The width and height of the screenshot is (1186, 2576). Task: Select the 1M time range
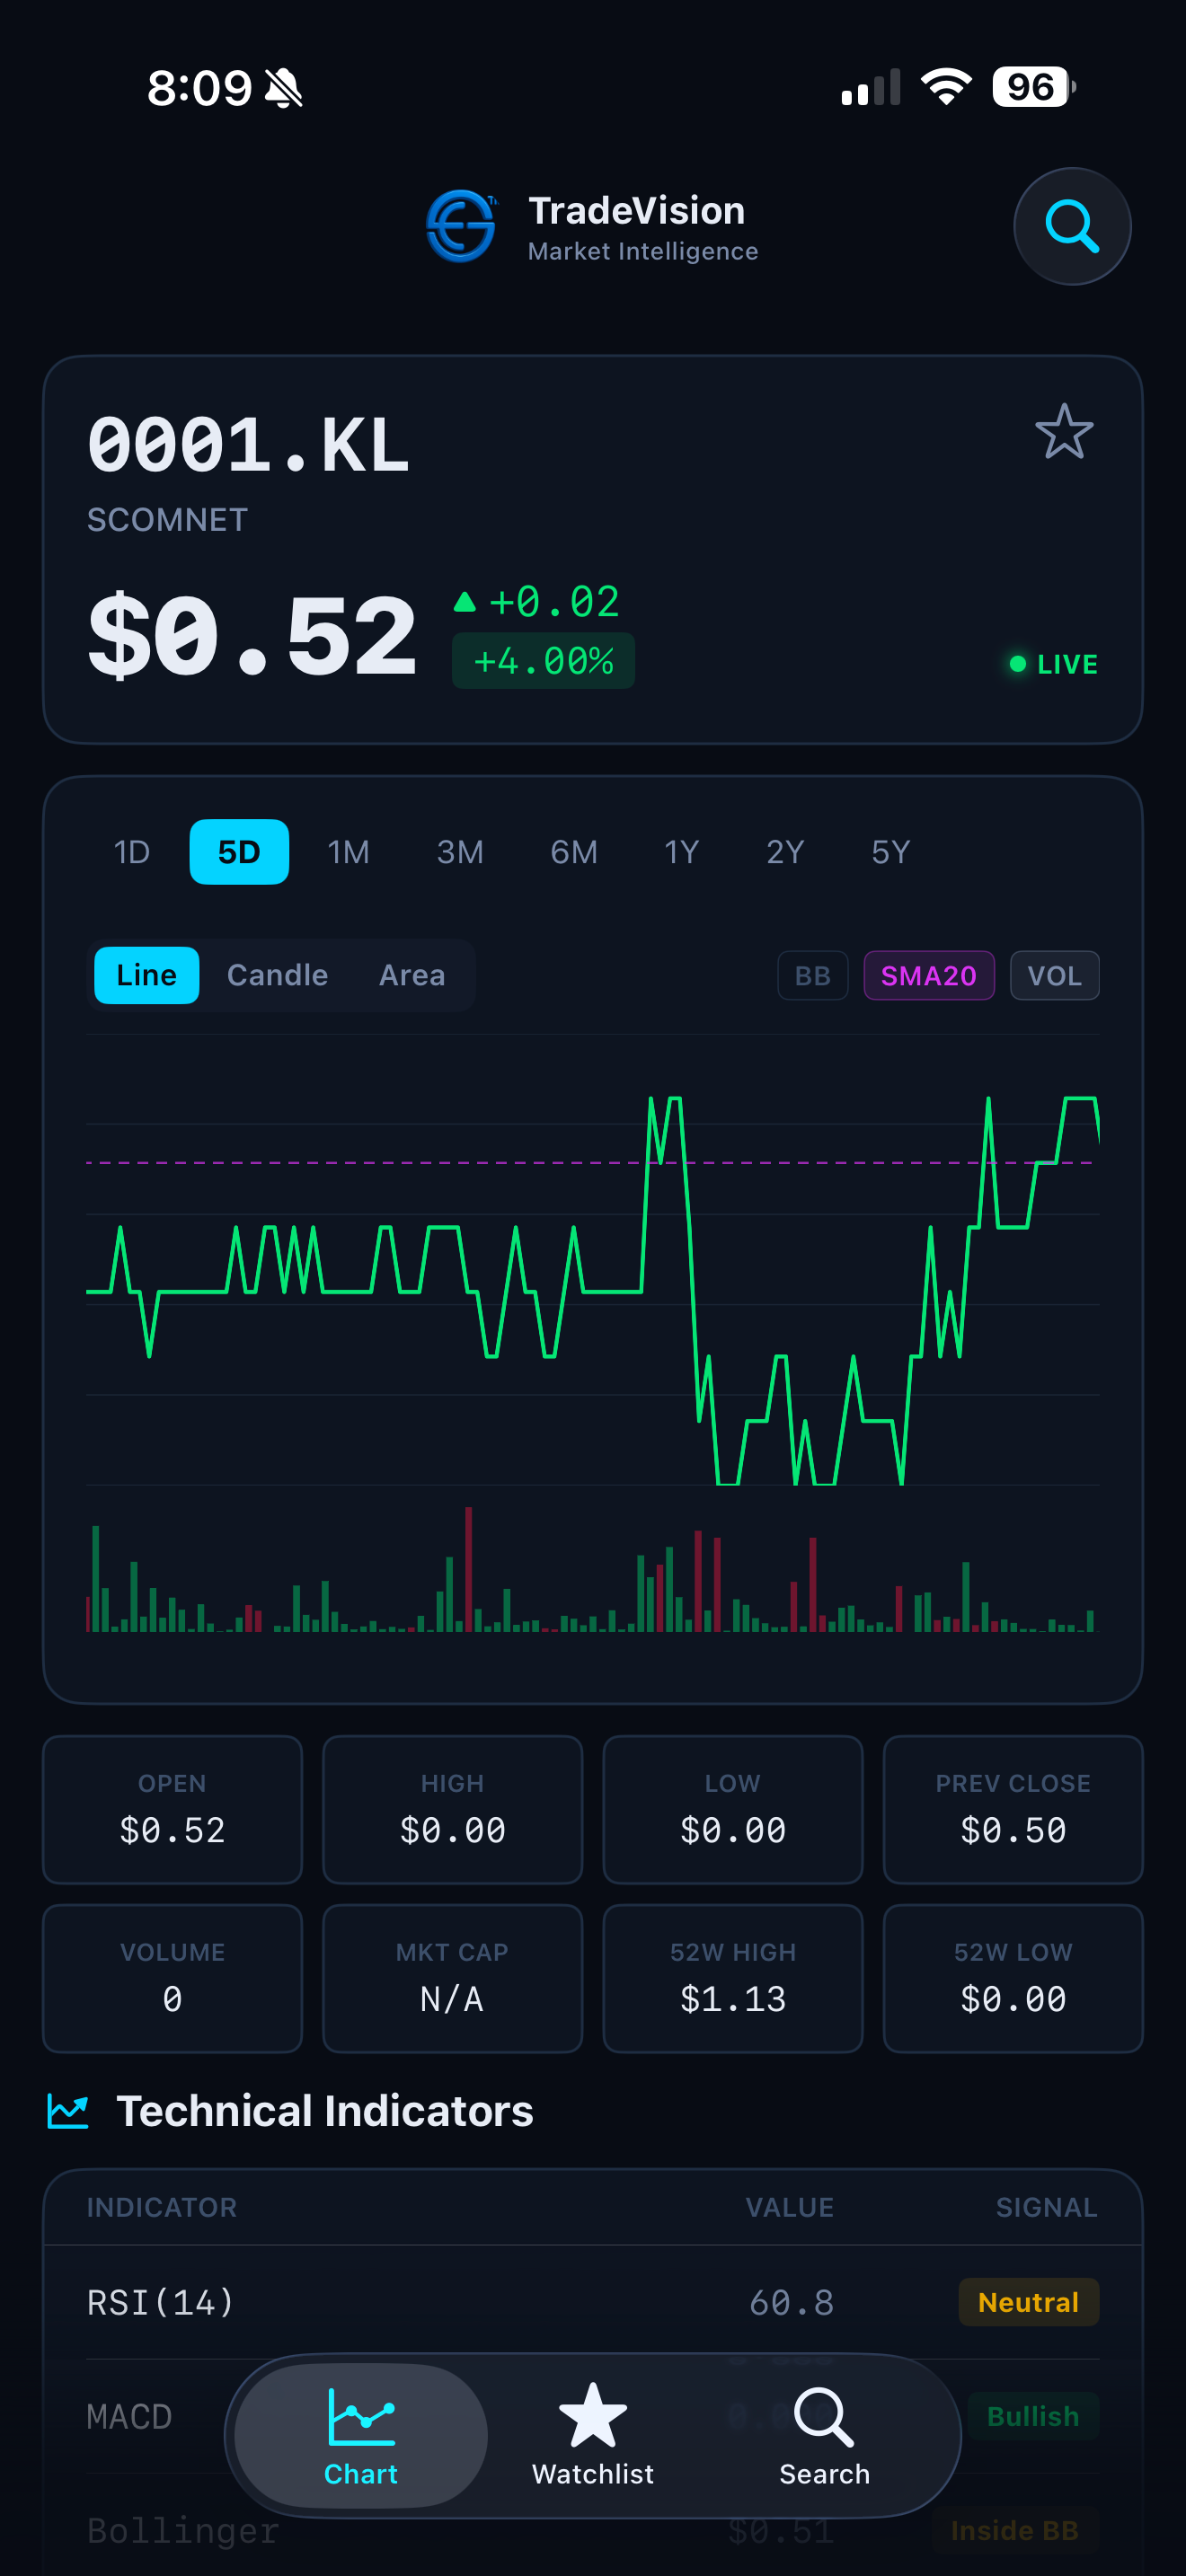[x=349, y=852]
